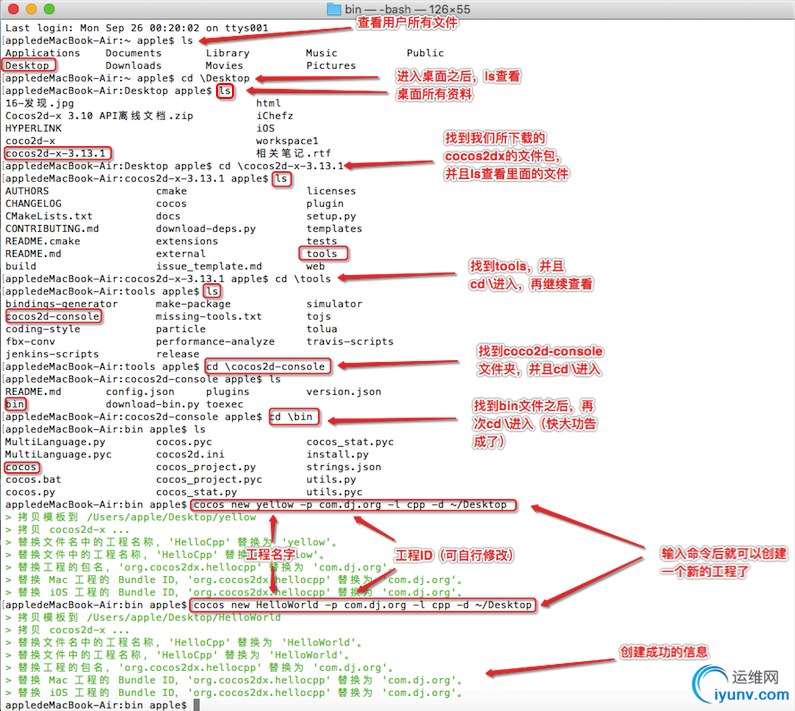Select the 'simulator' entry
795x711 pixels.
[x=334, y=304]
